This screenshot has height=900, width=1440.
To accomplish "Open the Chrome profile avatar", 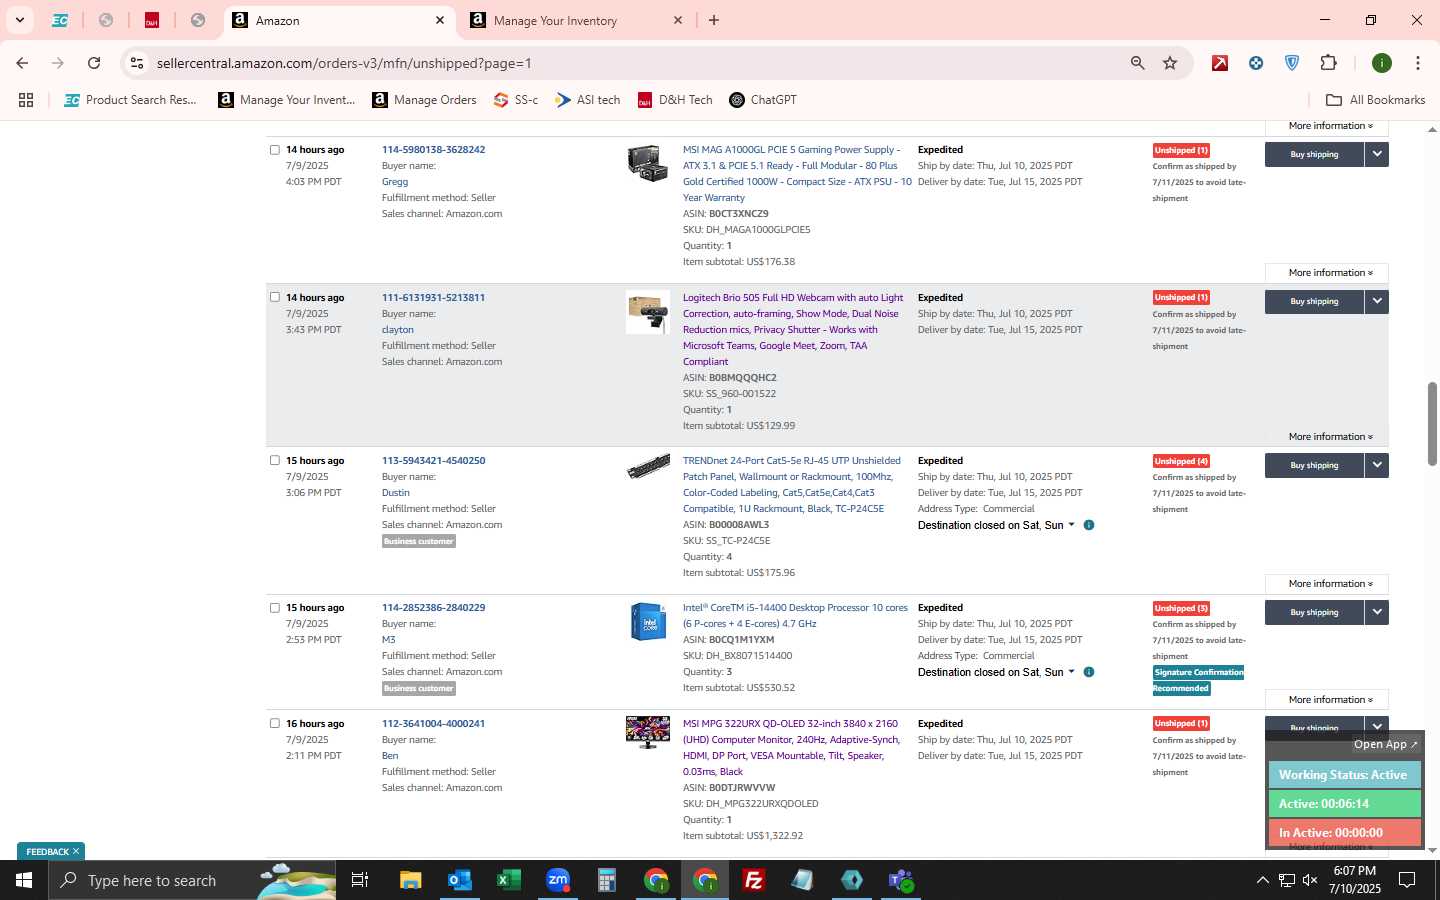I will pos(1382,63).
